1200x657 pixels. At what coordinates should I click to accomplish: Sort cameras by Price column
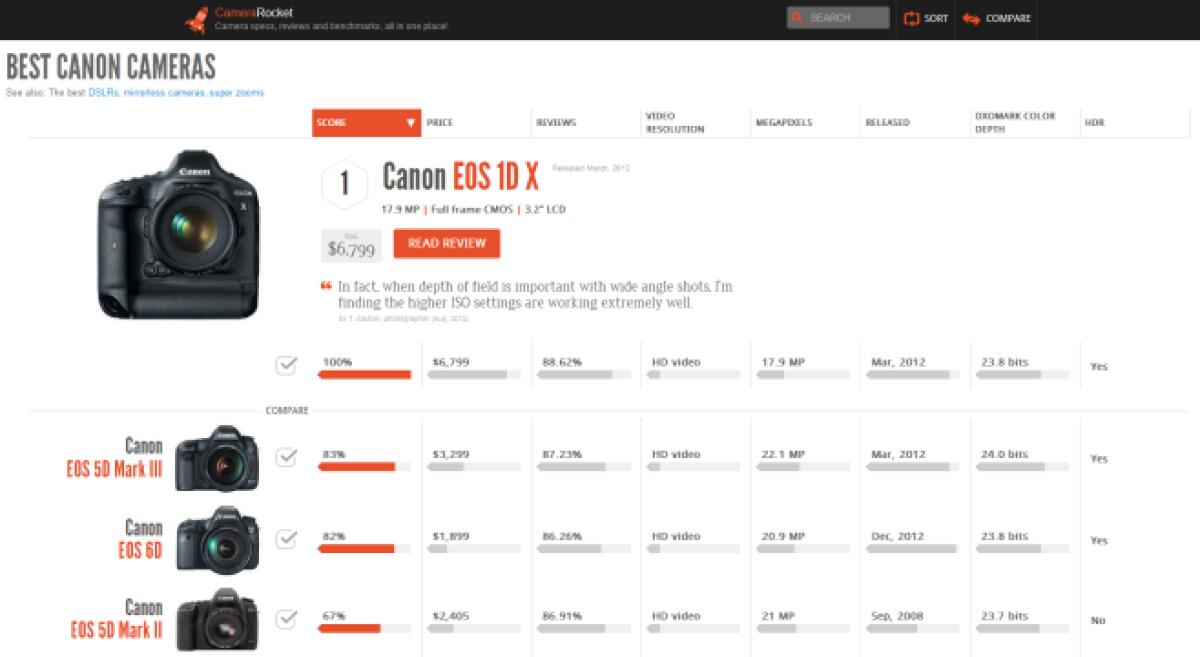click(440, 123)
